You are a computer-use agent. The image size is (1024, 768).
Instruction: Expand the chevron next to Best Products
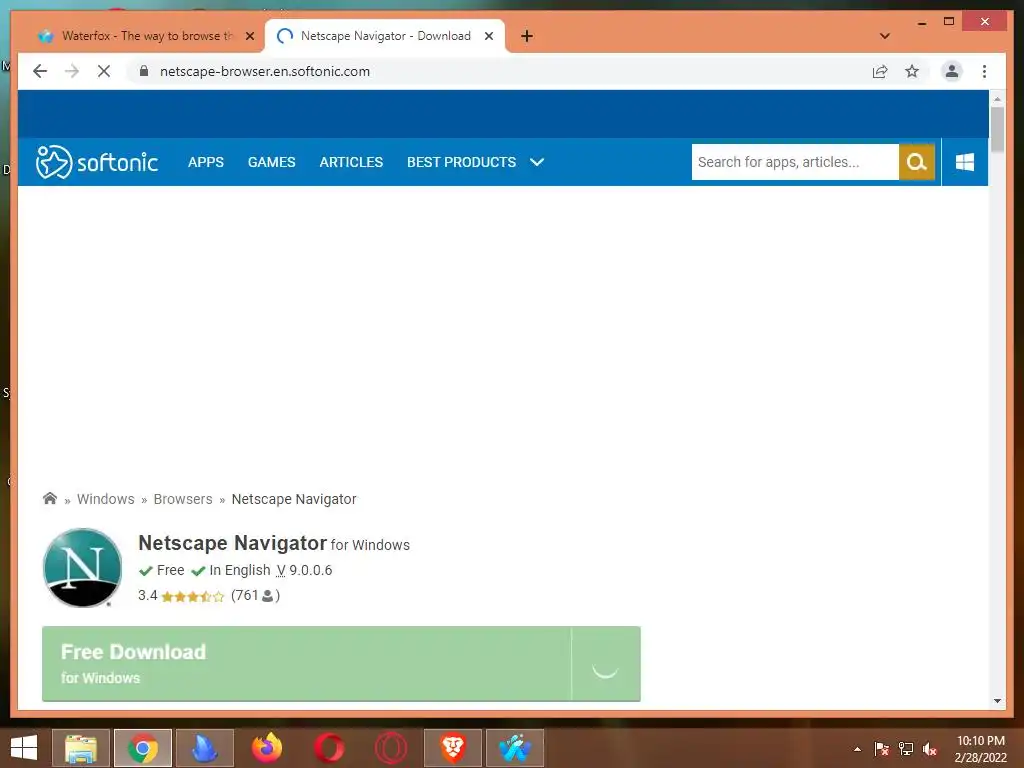(x=537, y=162)
